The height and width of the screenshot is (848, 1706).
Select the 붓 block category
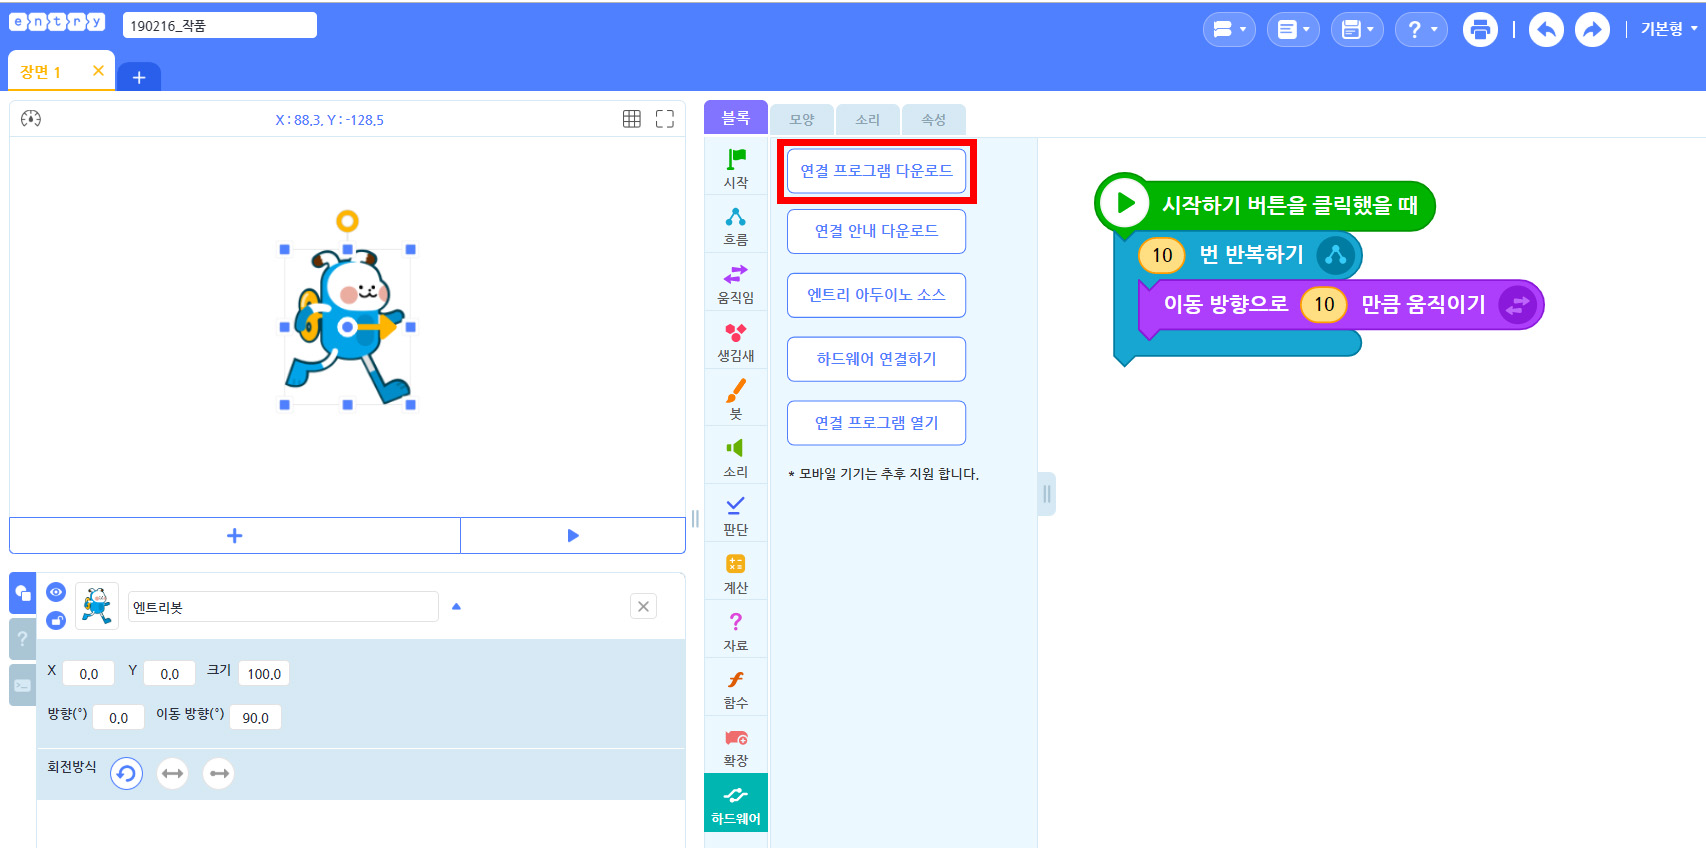coord(736,400)
